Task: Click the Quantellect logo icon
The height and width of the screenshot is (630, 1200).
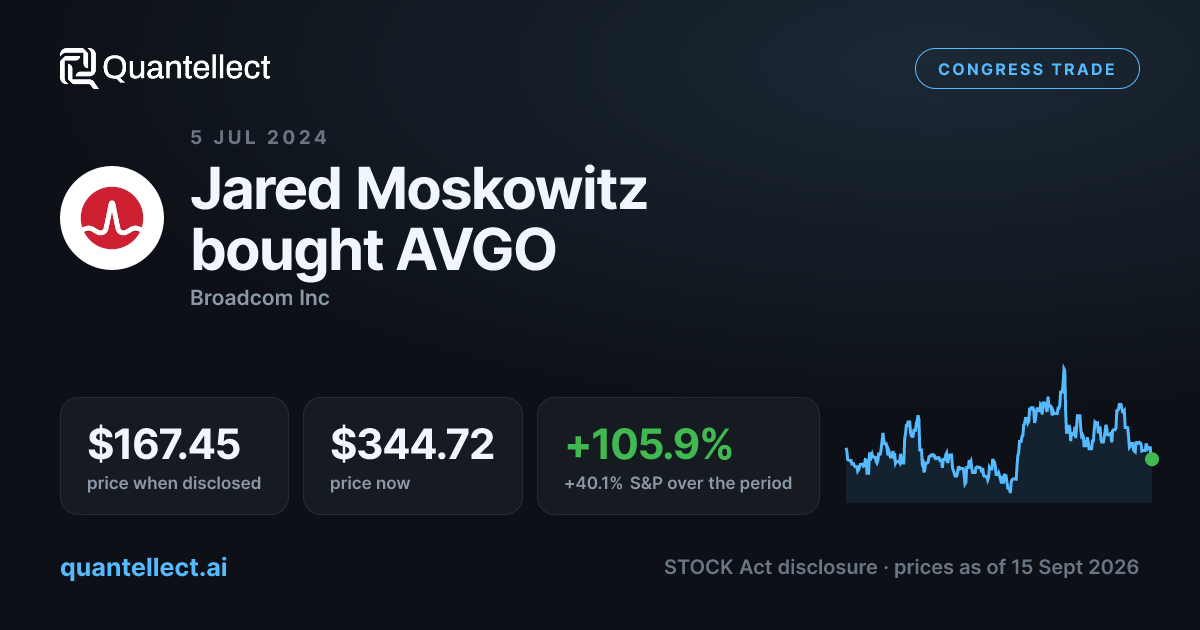Action: (79, 68)
